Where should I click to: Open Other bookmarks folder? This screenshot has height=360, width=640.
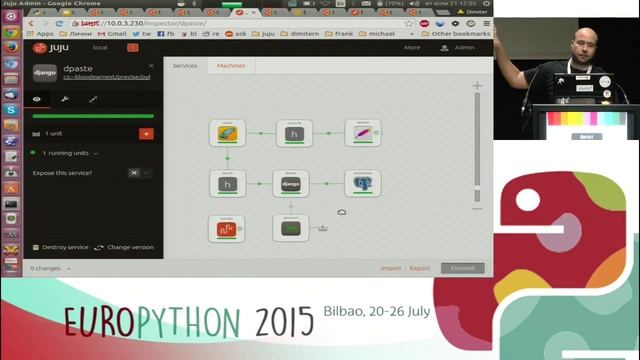click(456, 34)
